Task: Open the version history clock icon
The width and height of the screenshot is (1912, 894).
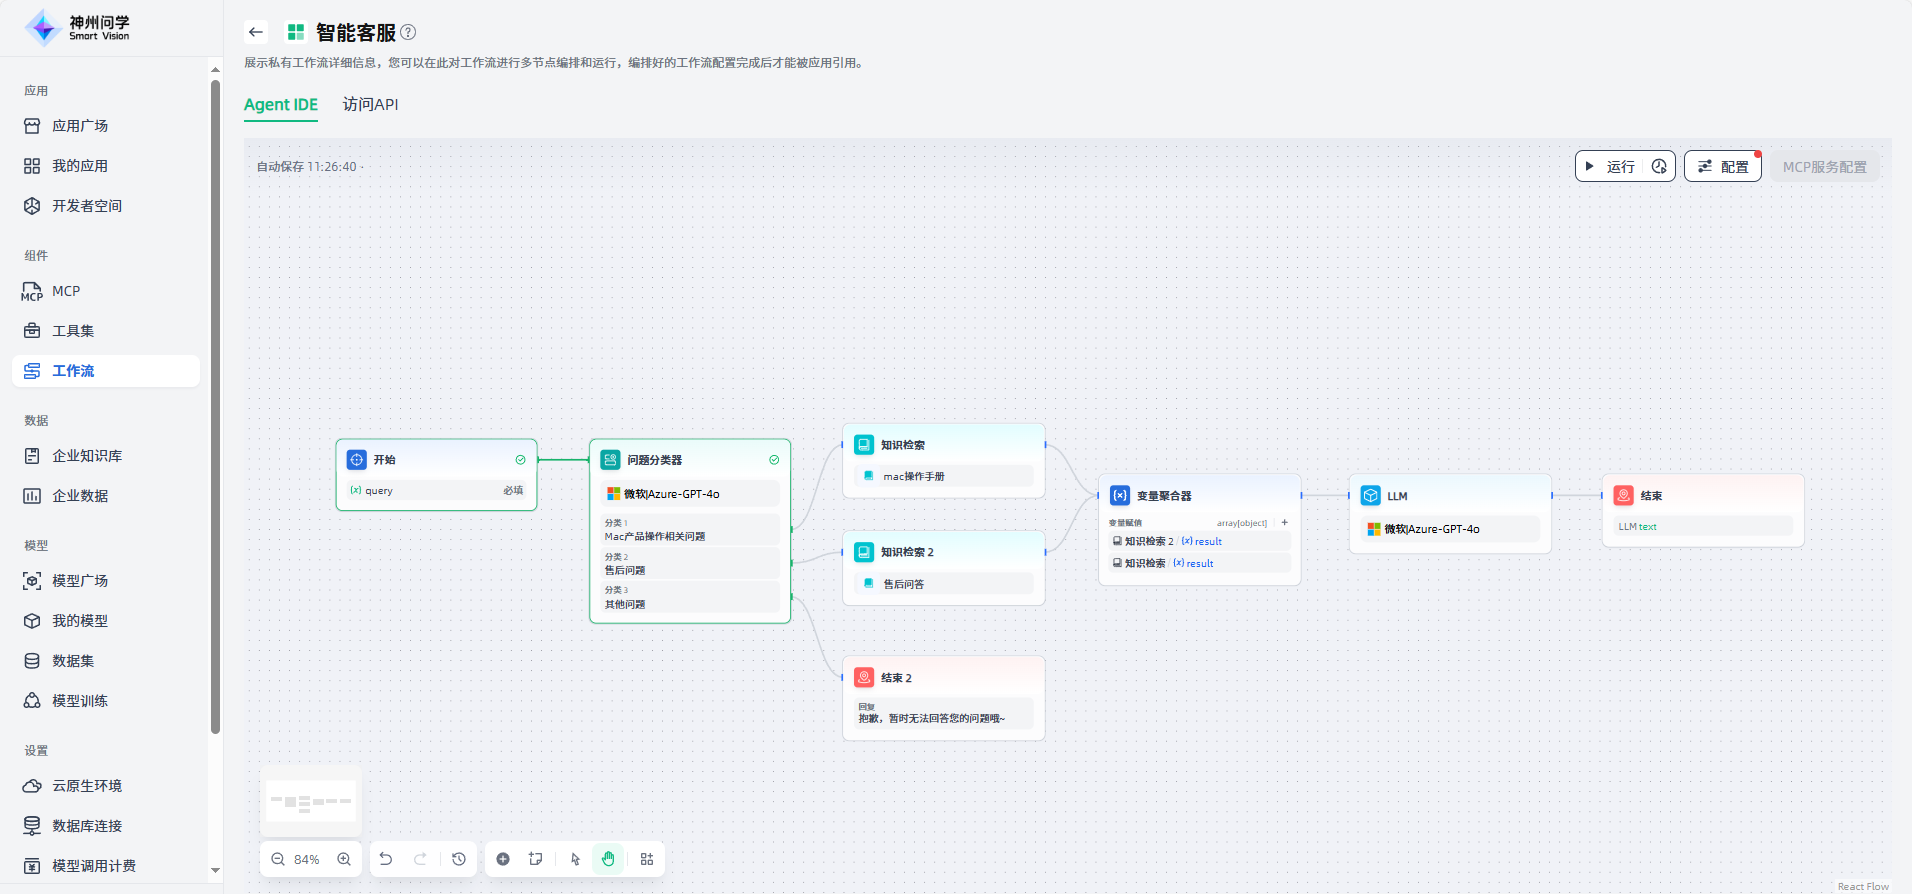Action: click(459, 859)
